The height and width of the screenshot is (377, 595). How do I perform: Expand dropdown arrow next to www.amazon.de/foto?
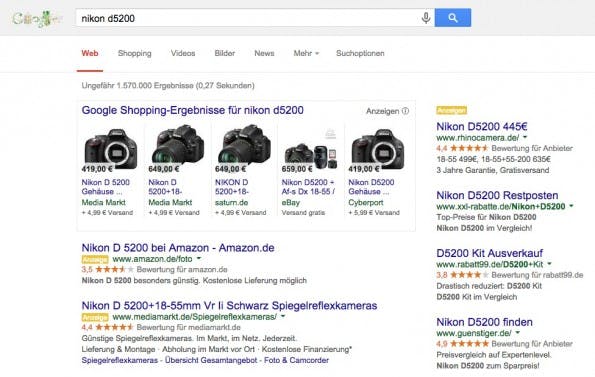pos(199,259)
